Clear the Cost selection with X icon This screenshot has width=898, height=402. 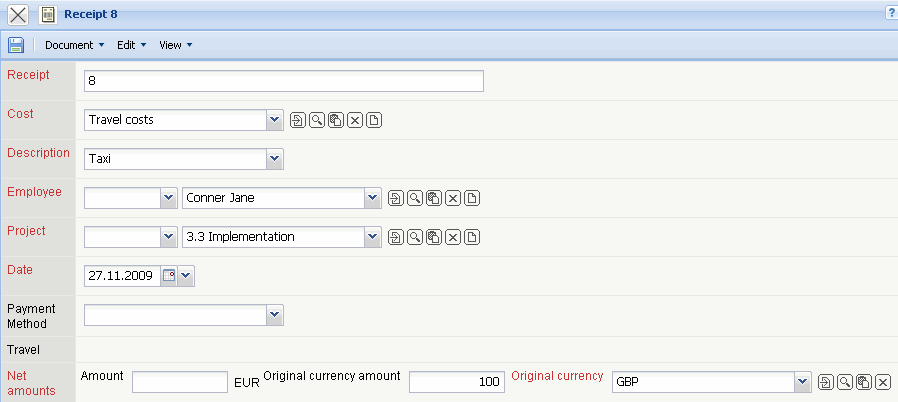[354, 121]
